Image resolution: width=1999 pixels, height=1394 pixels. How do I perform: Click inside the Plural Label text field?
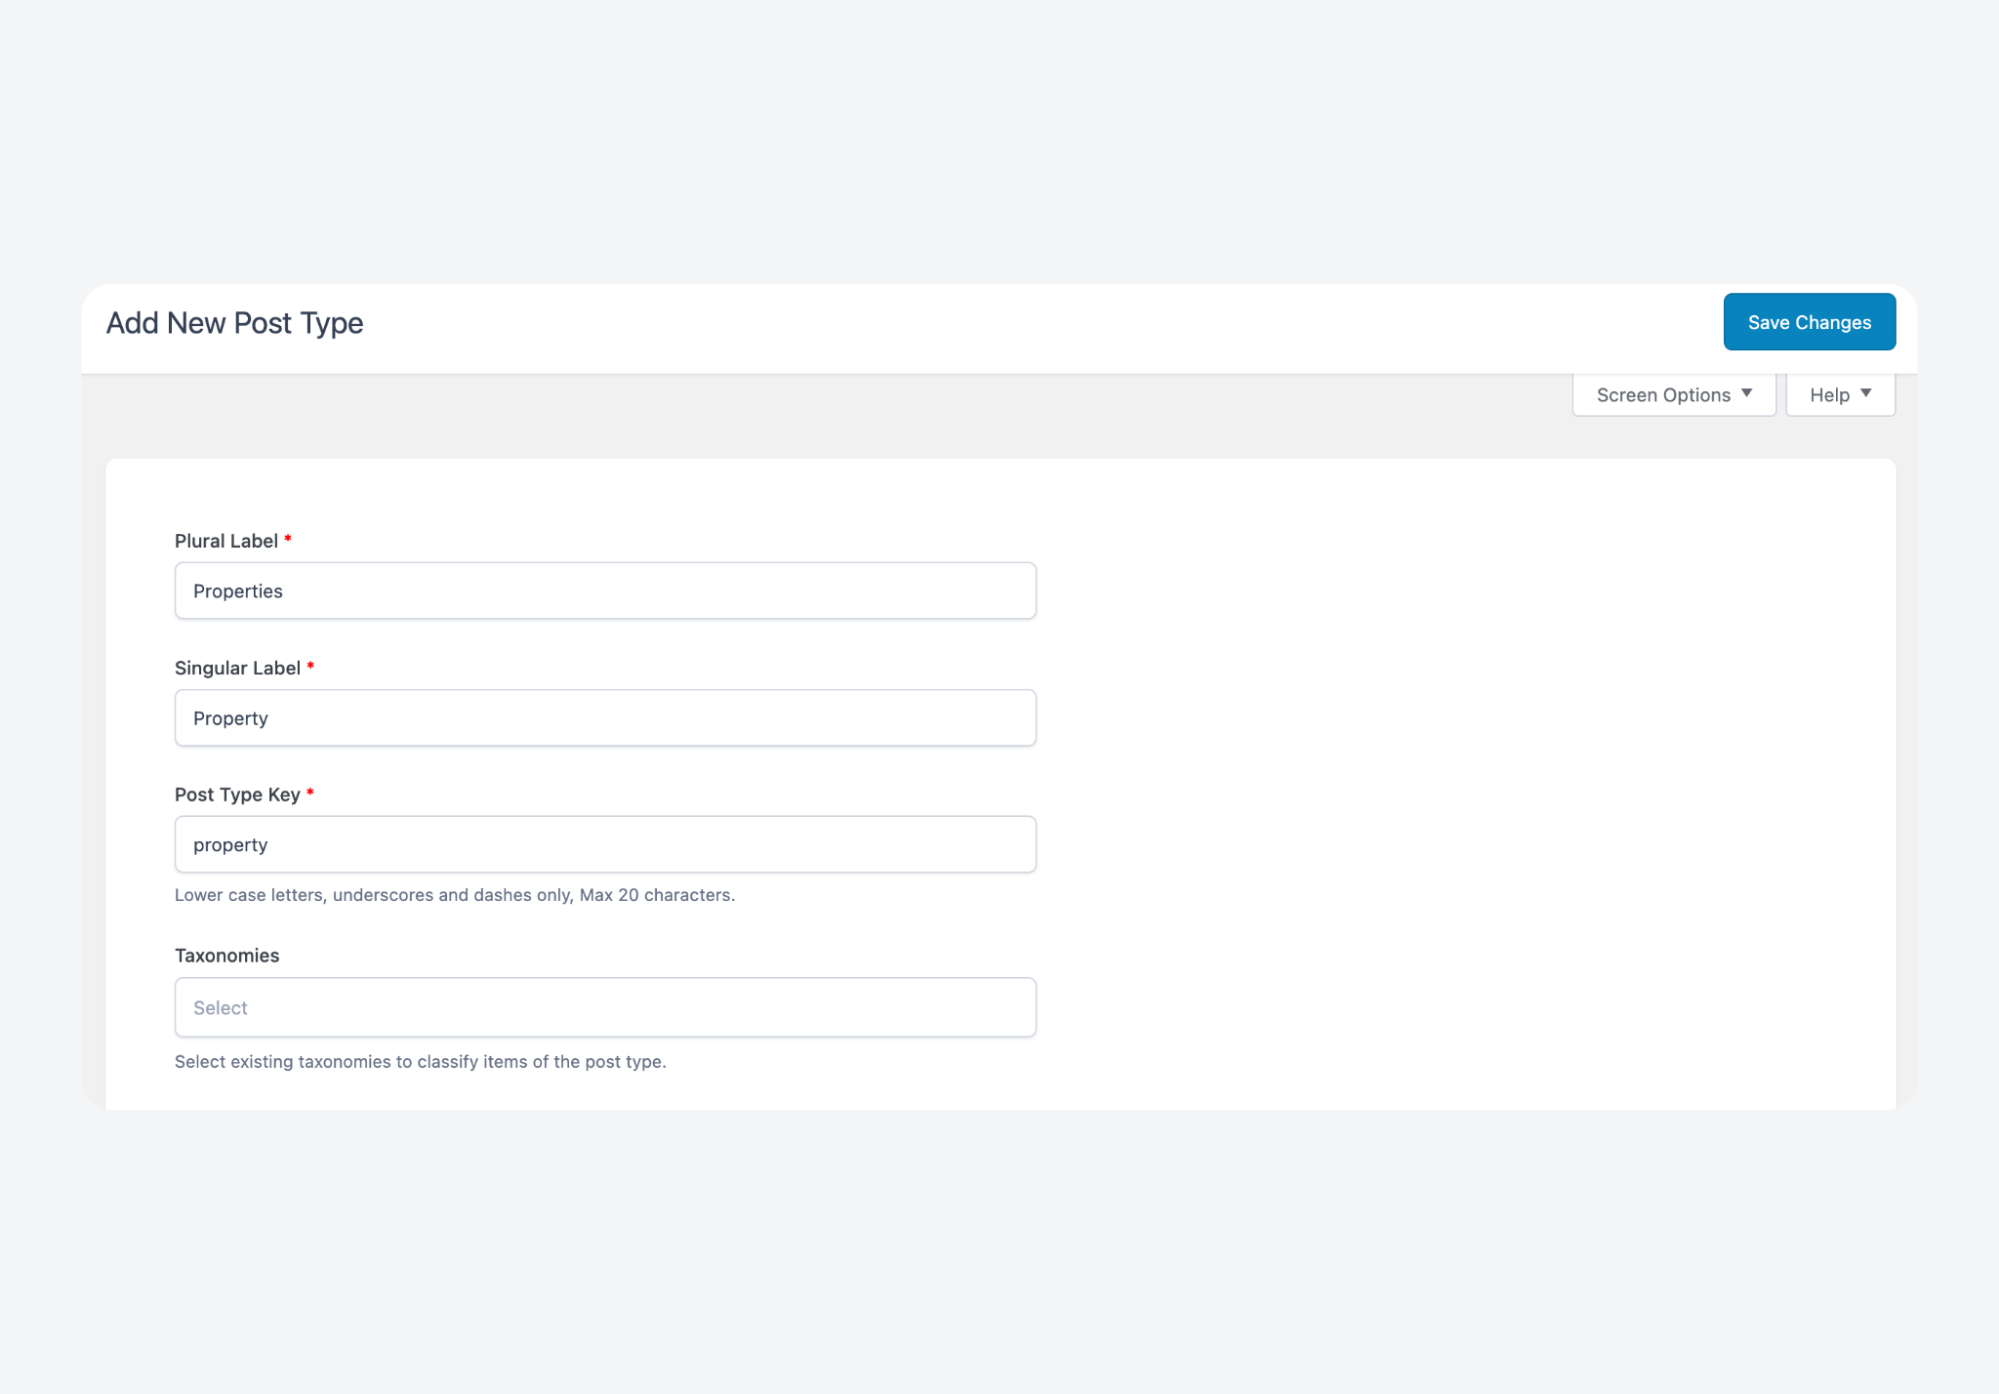tap(605, 590)
